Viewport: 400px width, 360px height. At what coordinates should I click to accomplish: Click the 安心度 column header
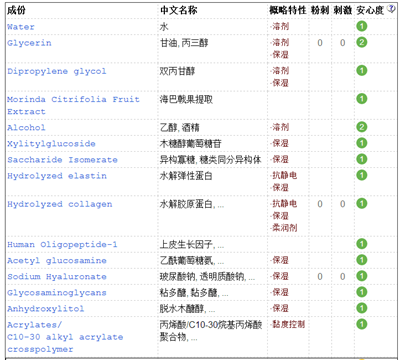pyautogui.click(x=370, y=10)
